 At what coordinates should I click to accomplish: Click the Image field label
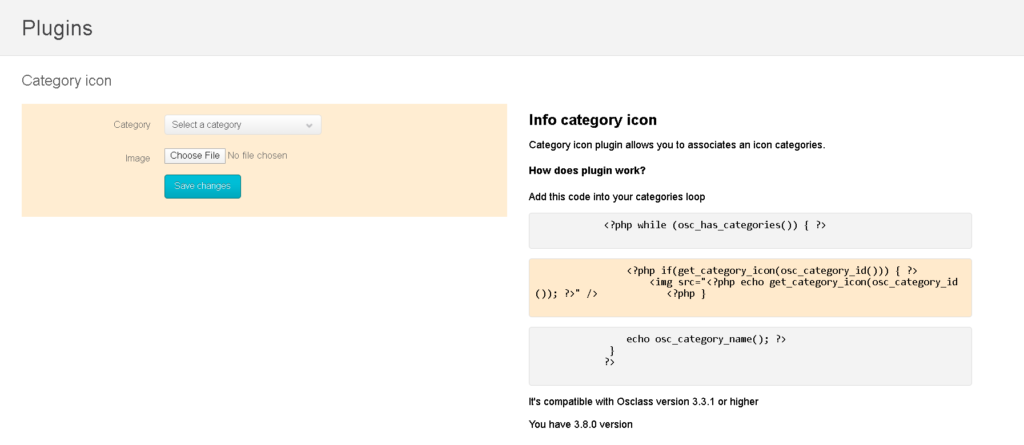click(138, 157)
